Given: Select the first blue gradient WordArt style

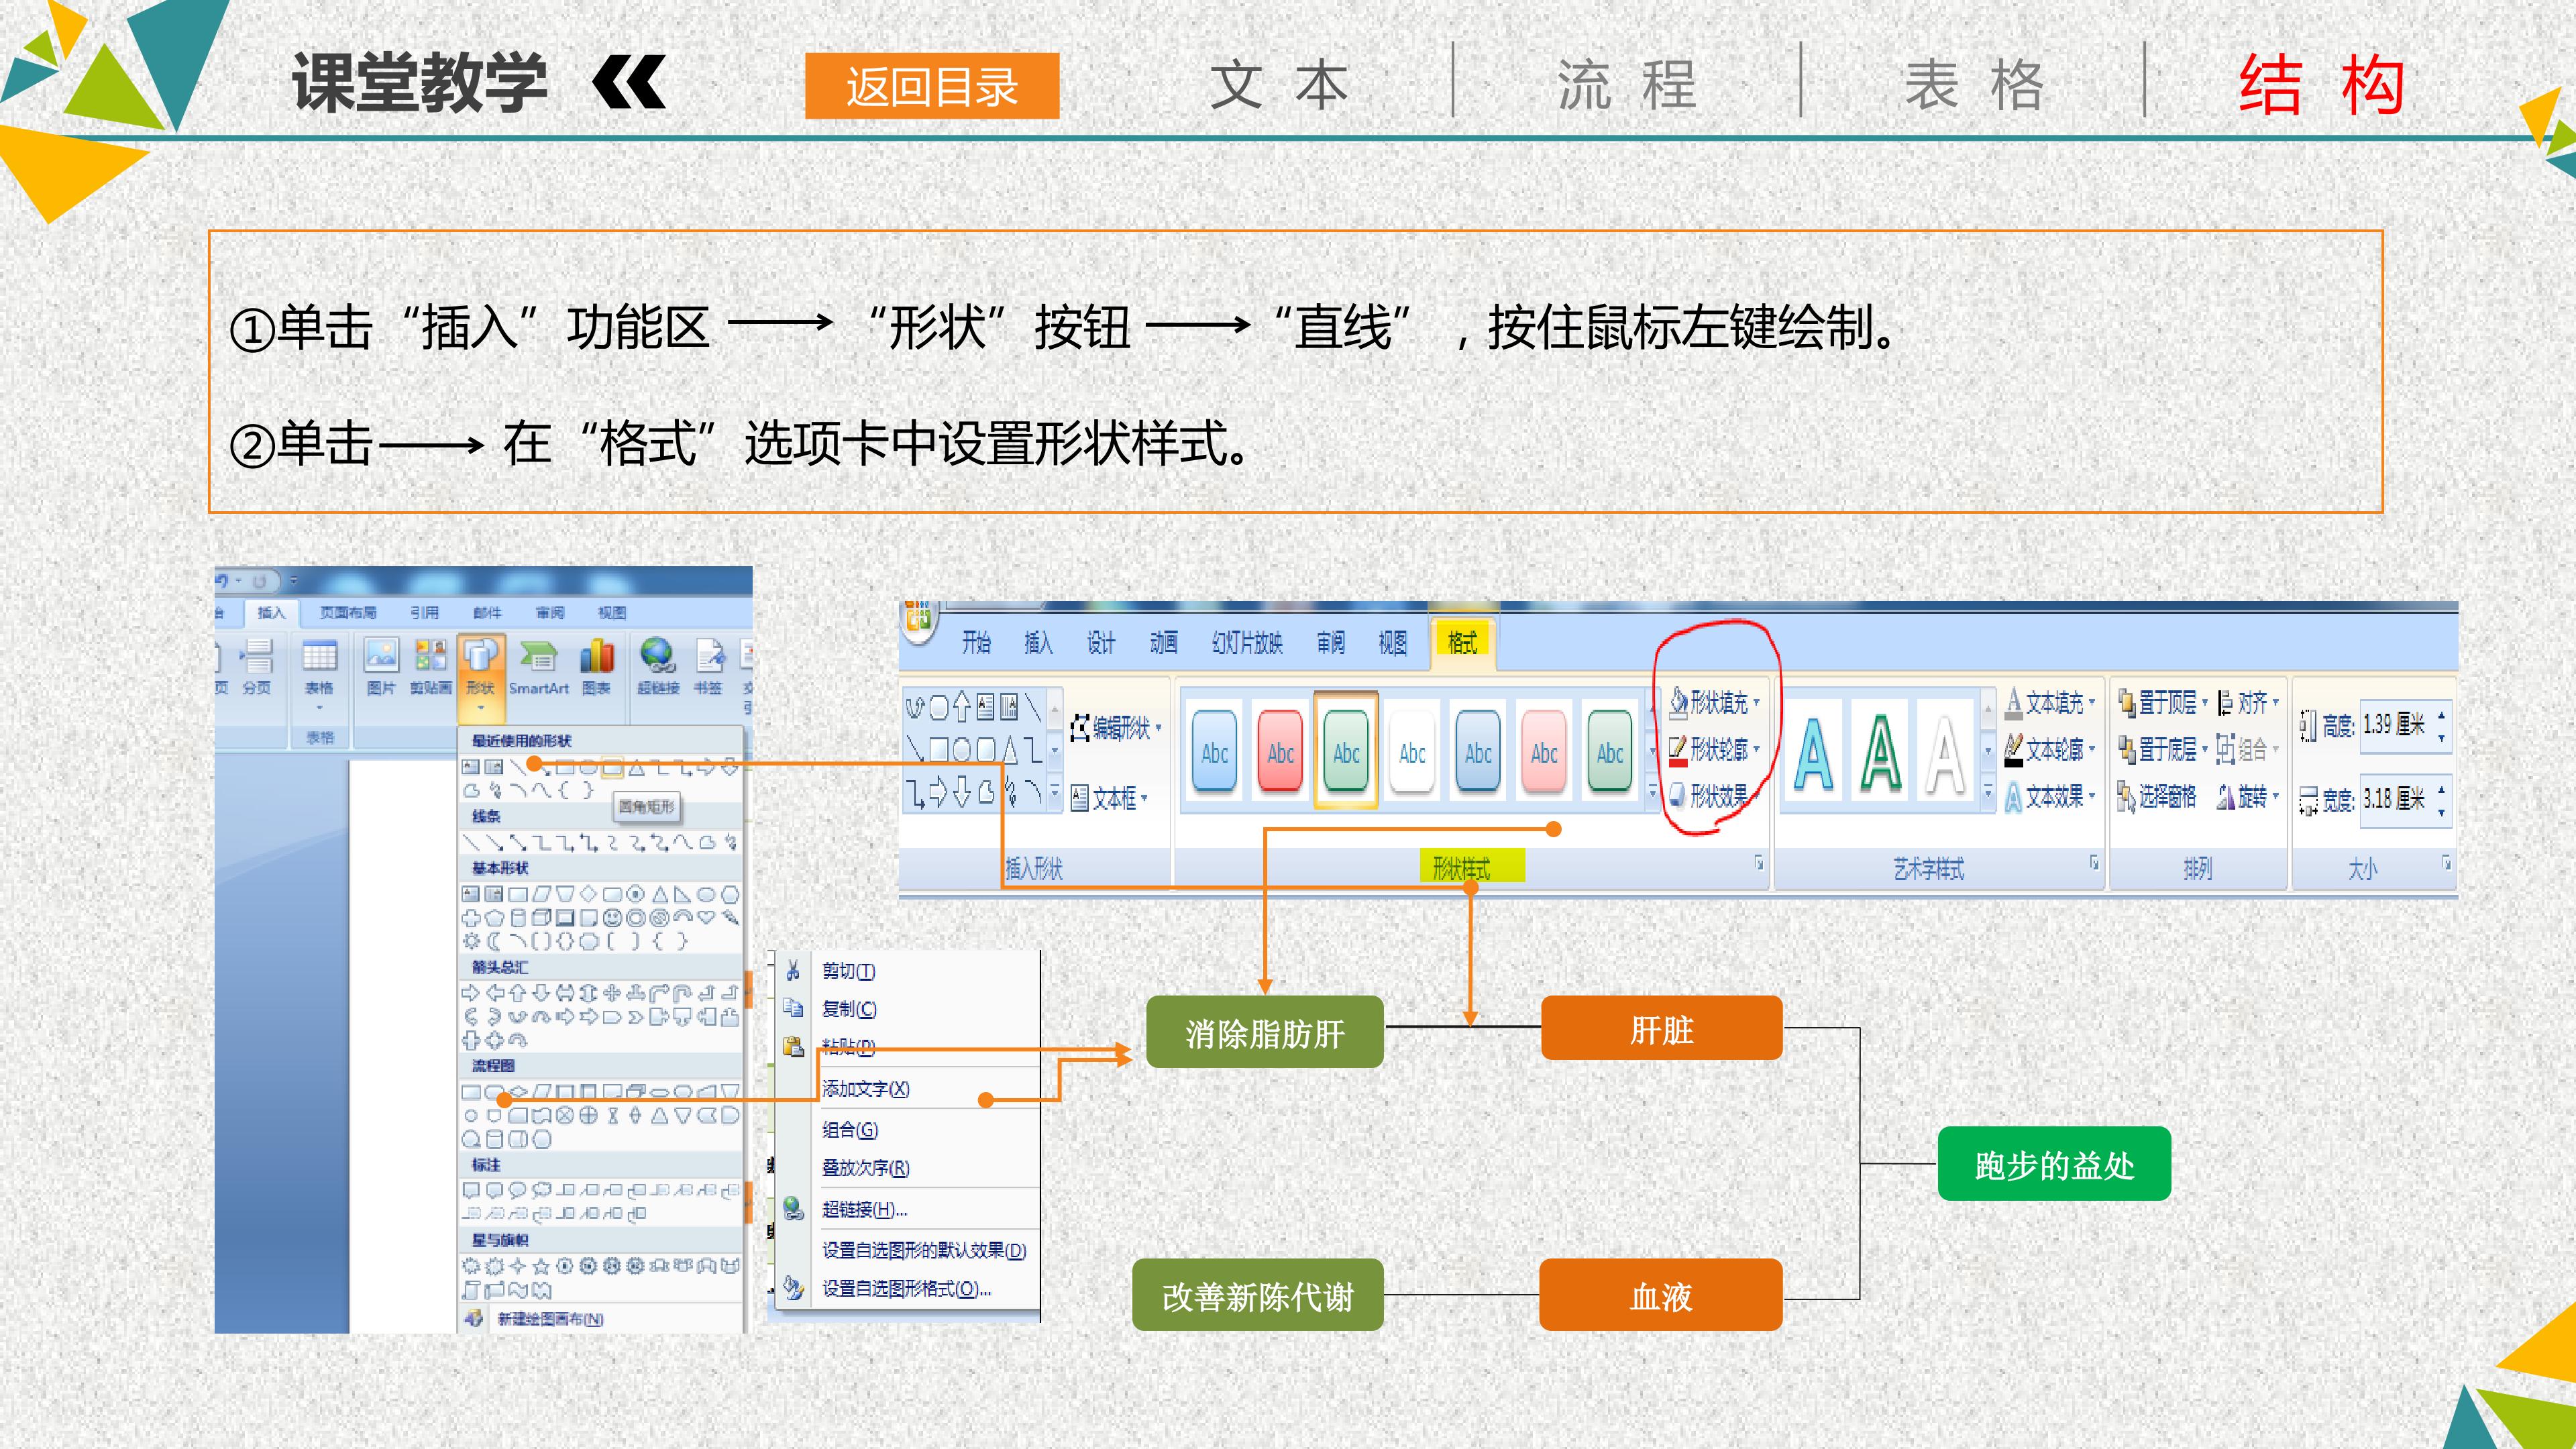Looking at the screenshot, I should (1814, 754).
